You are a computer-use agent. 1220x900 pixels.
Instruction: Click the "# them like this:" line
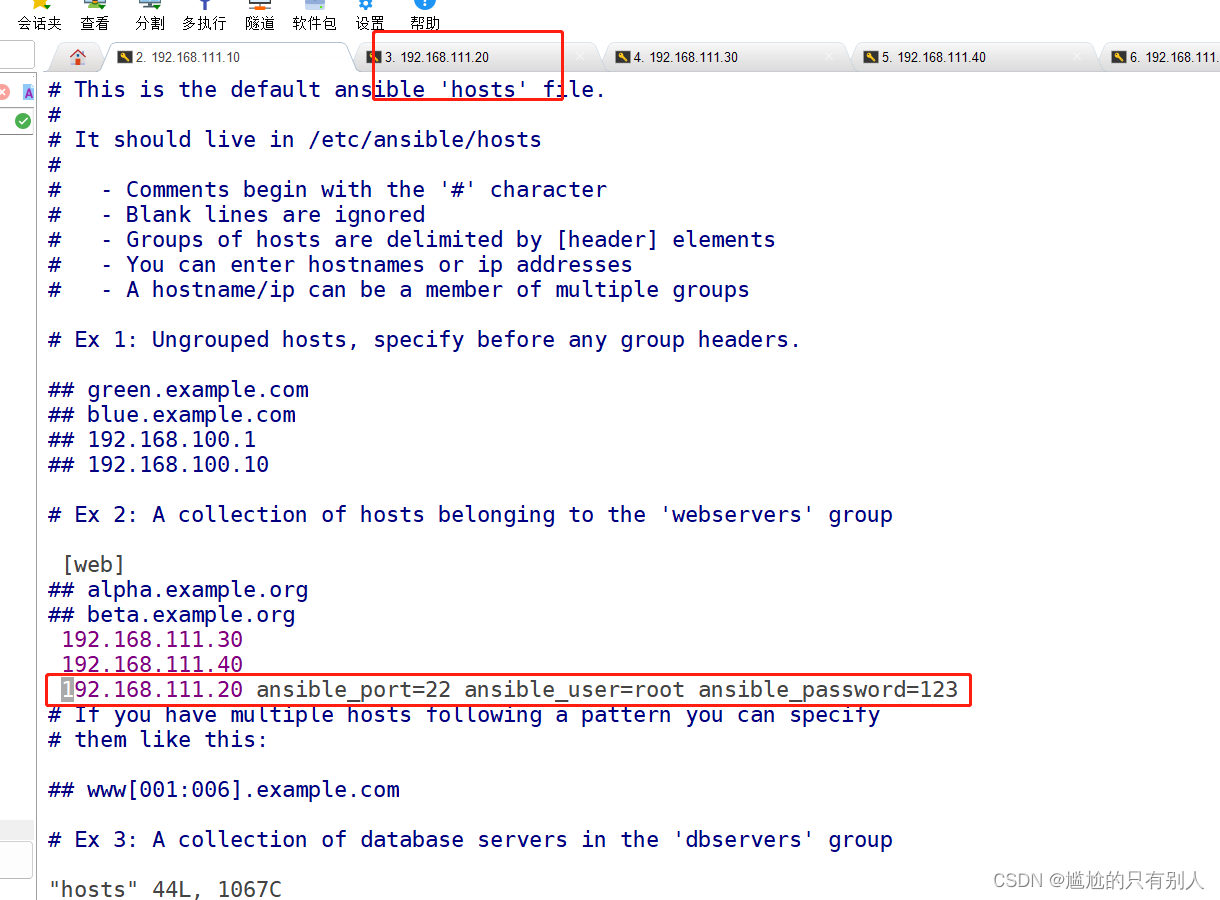(159, 740)
